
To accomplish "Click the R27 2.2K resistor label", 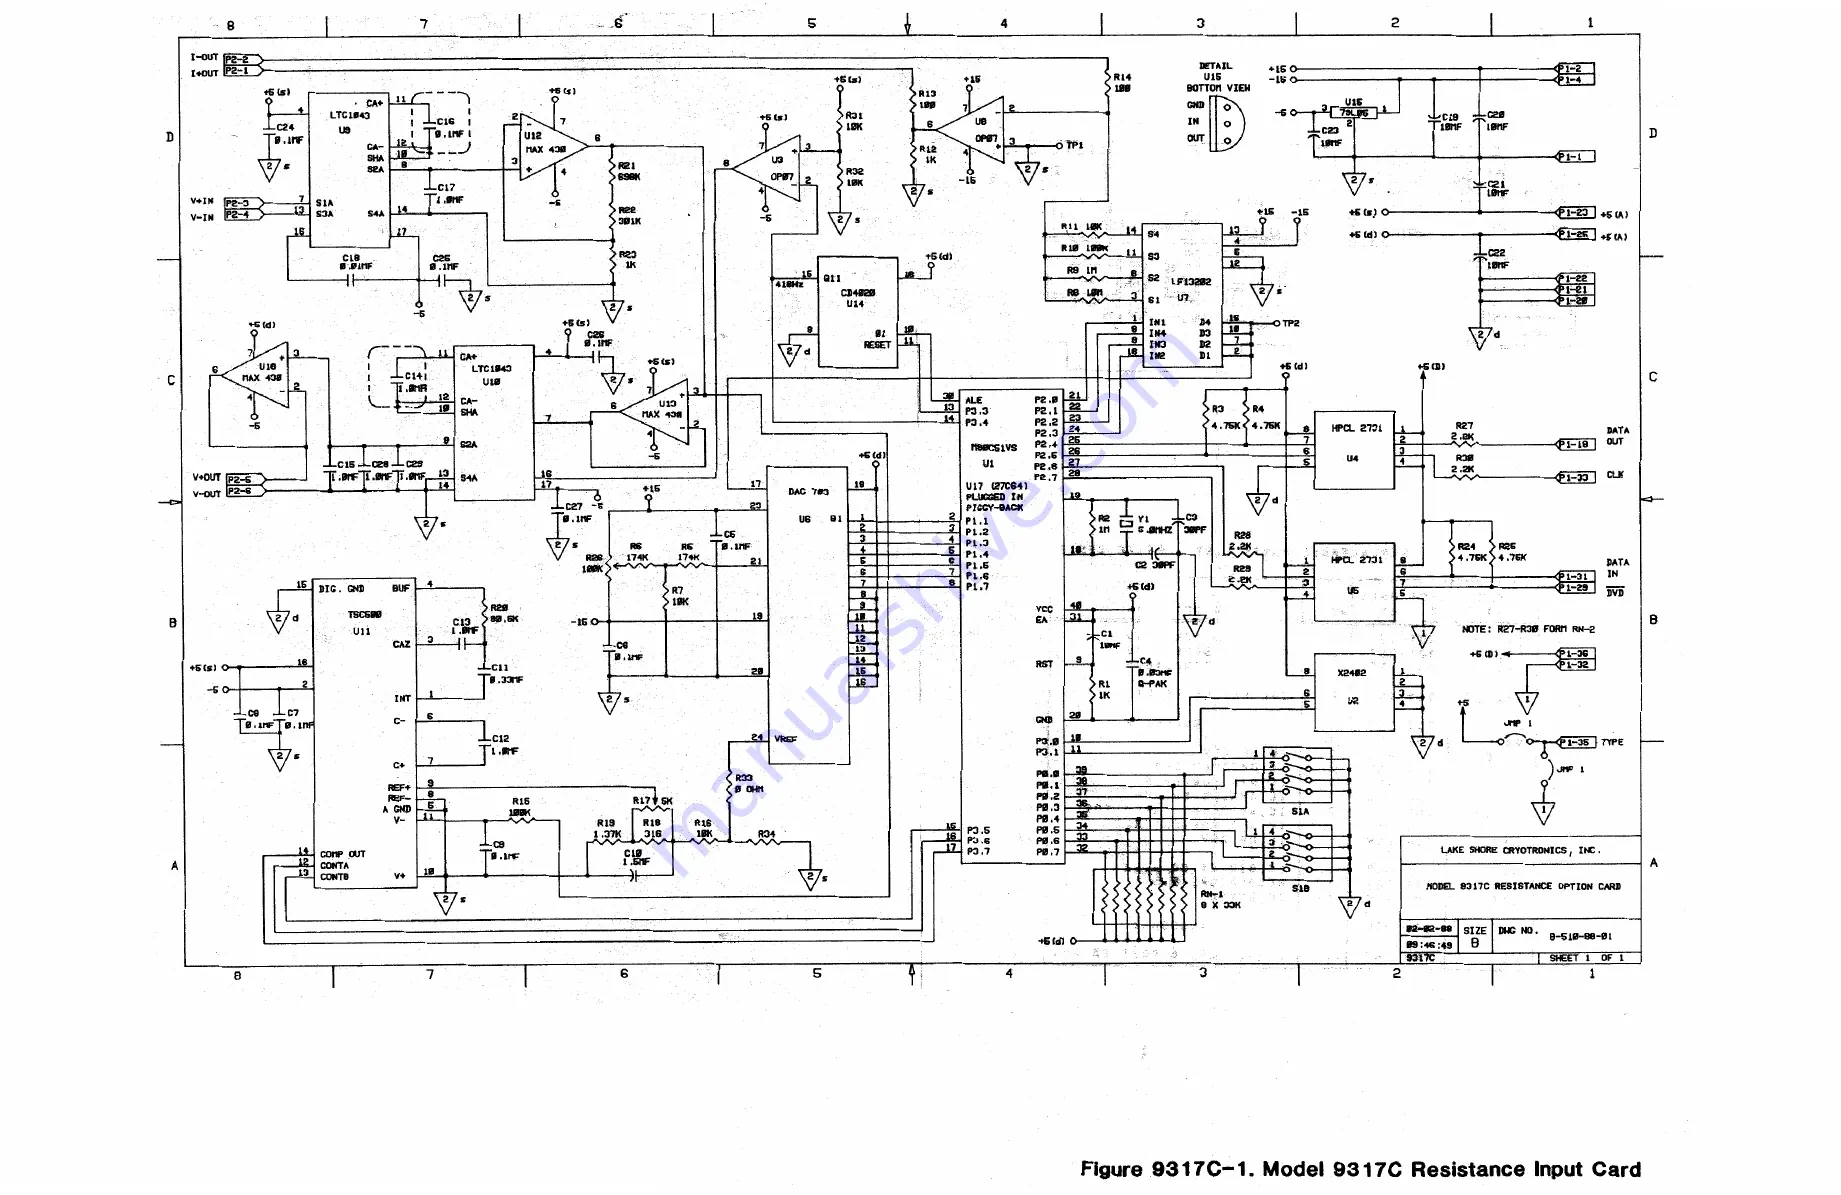I will click(x=1463, y=431).
